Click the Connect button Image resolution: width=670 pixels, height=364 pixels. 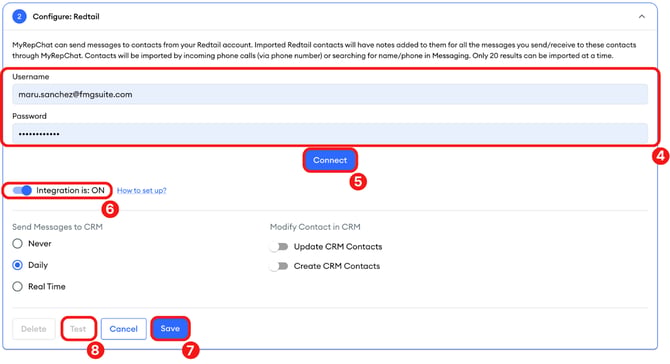click(330, 160)
